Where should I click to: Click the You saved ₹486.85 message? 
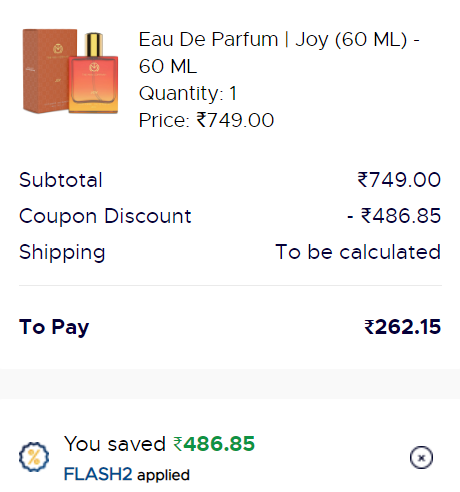pos(160,444)
